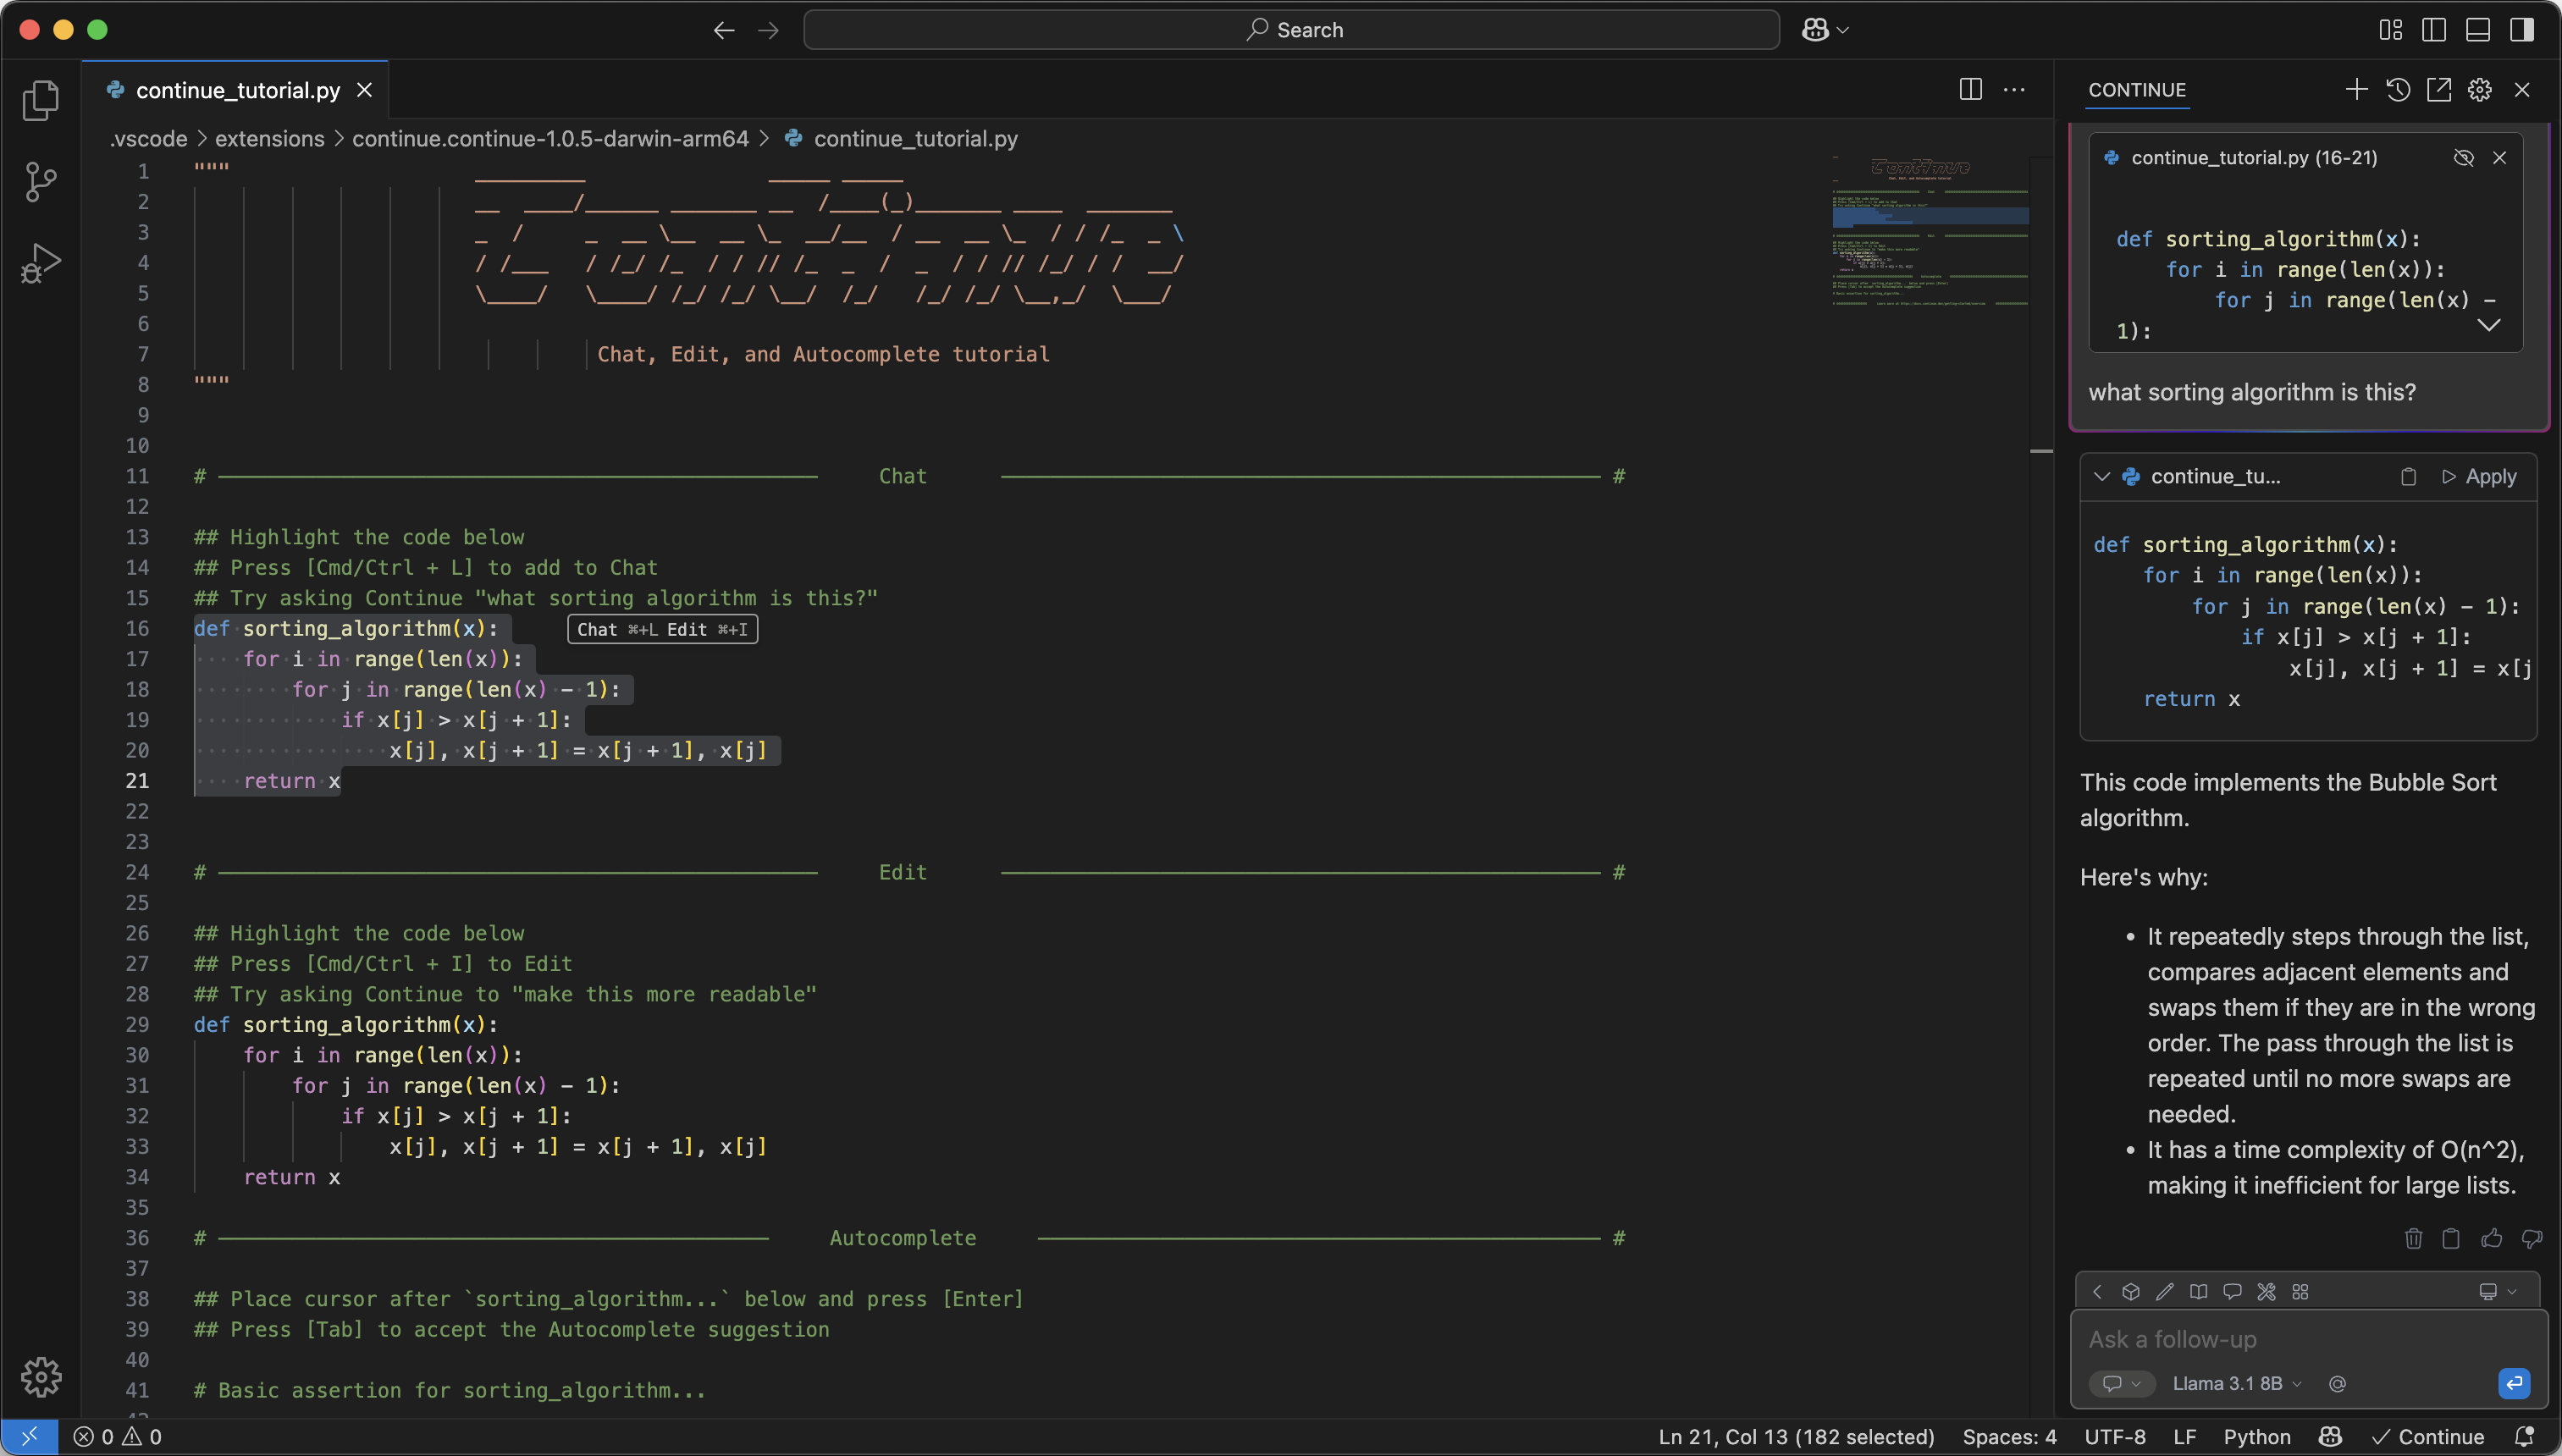Change UTF-8 encoding in status bar
Screen dimensions: 2562x1456
pyautogui.click(x=2114, y=1437)
